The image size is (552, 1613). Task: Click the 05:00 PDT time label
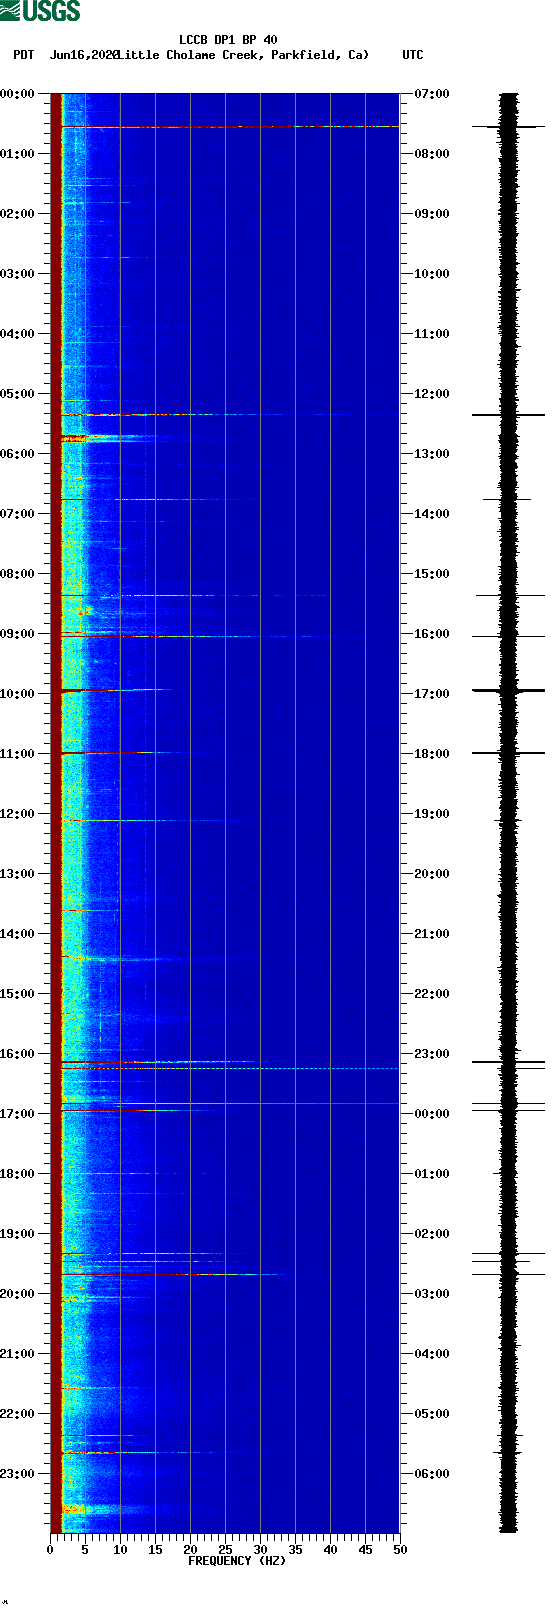17,394
